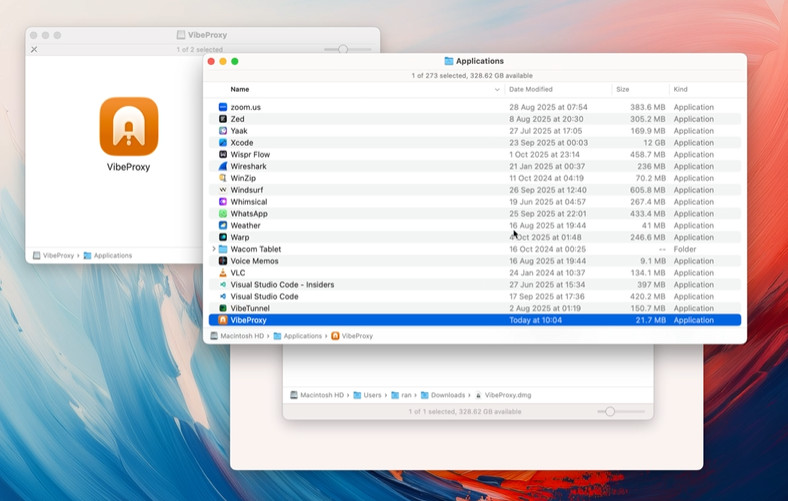Select the WhatsApp row name

pyautogui.click(x=249, y=214)
